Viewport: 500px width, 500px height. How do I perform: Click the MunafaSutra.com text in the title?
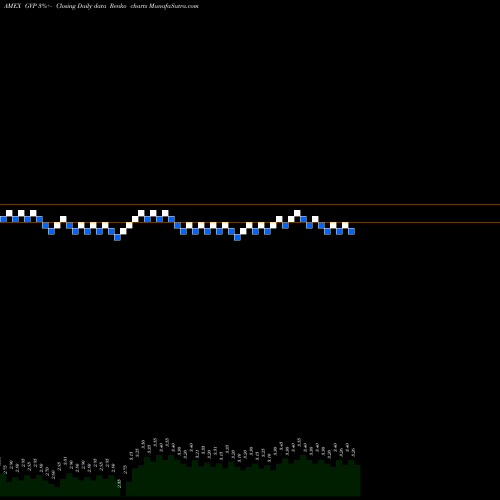coord(174,6)
